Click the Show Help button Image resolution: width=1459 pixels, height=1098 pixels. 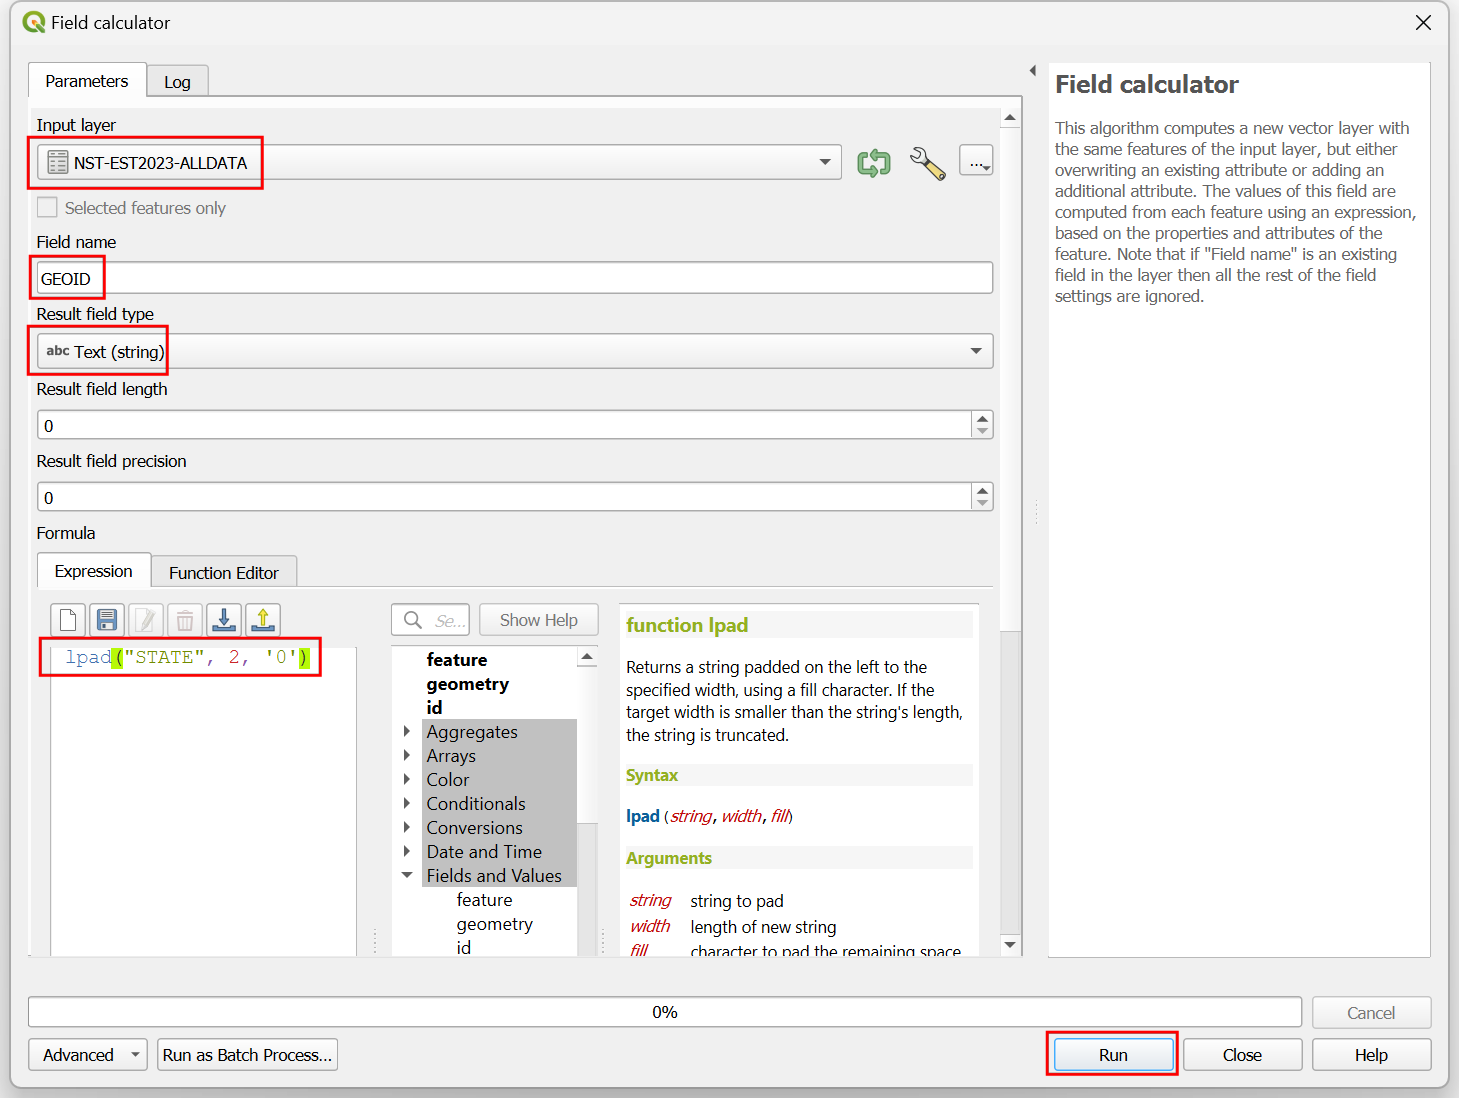point(538,620)
